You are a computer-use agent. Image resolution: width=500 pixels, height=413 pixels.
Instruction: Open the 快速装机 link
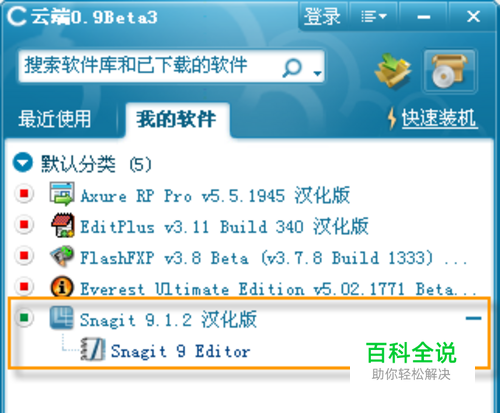(439, 118)
